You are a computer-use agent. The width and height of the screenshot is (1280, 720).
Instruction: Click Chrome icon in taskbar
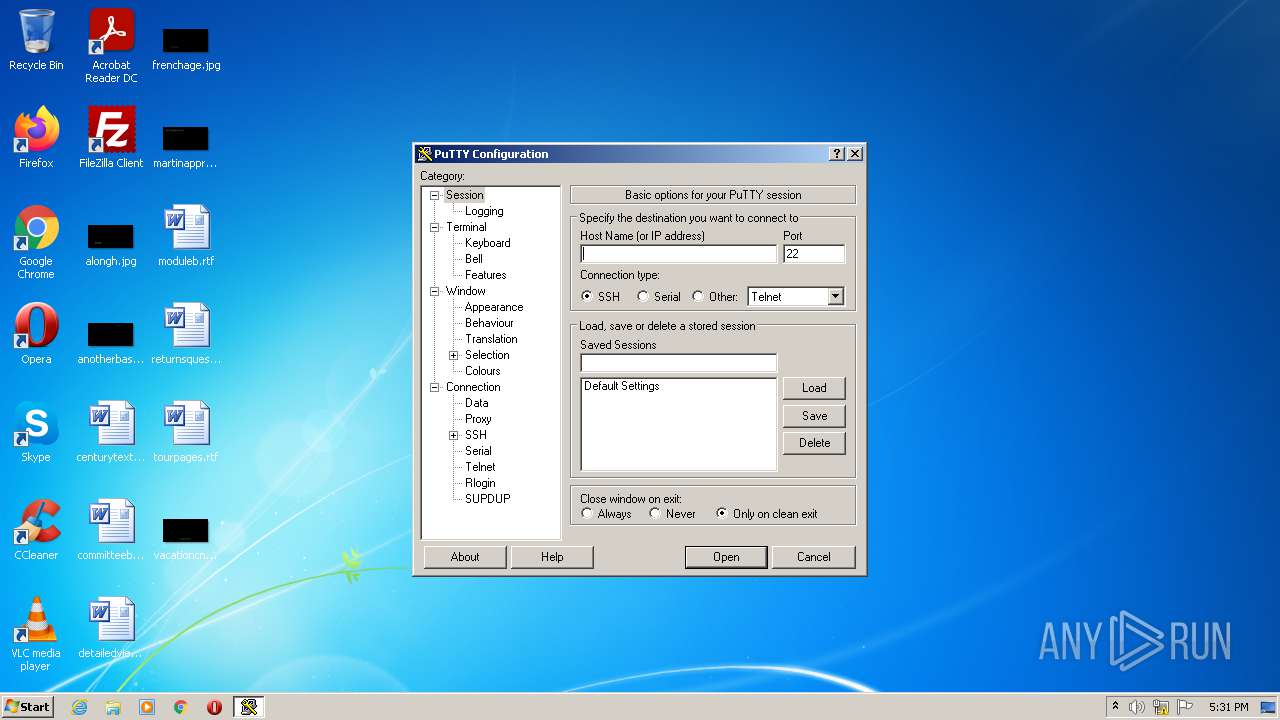[181, 707]
